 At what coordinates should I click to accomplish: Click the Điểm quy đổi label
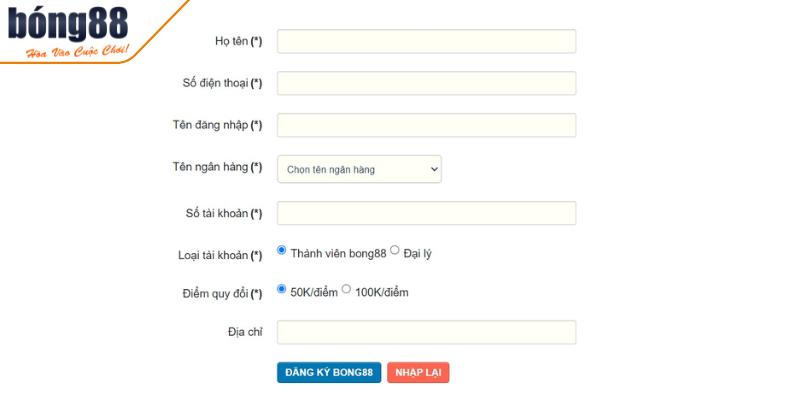point(223,294)
